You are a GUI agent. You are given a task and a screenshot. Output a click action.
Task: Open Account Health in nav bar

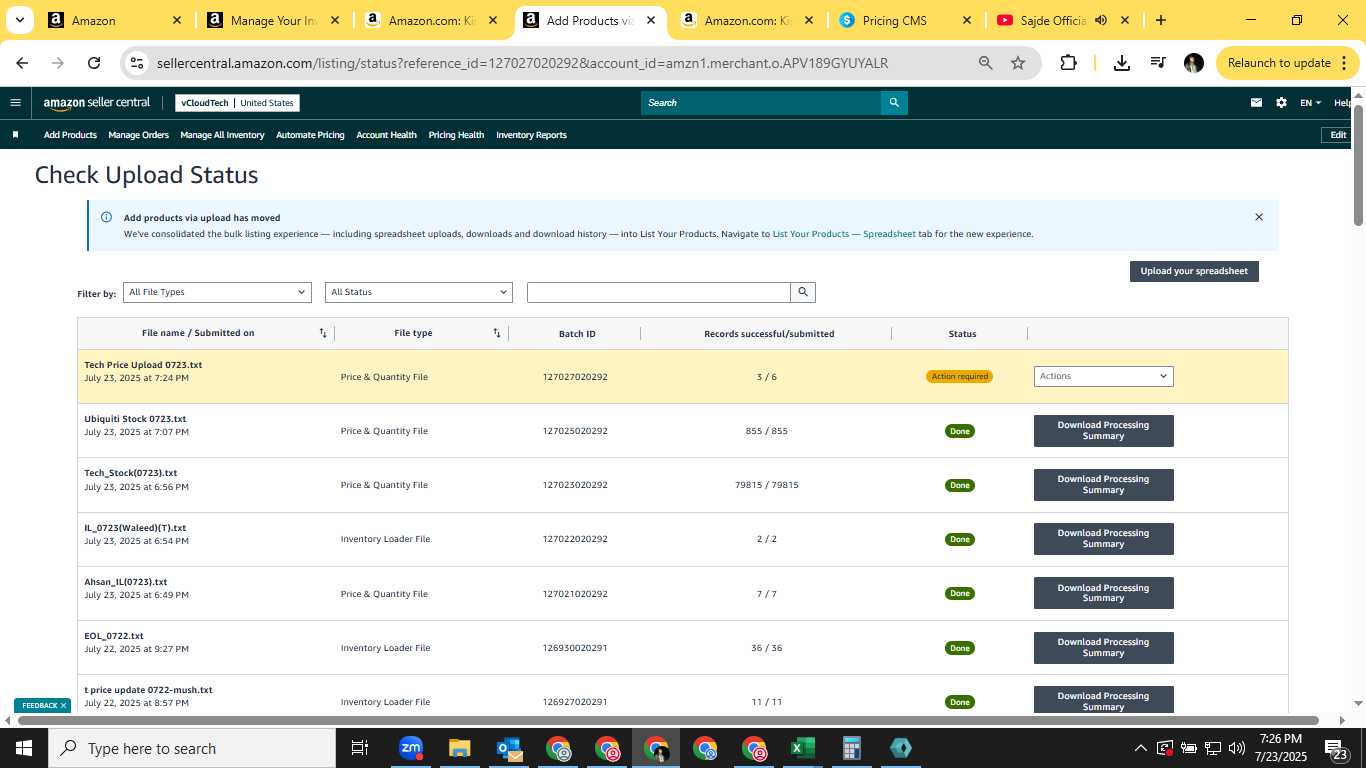pyautogui.click(x=386, y=135)
